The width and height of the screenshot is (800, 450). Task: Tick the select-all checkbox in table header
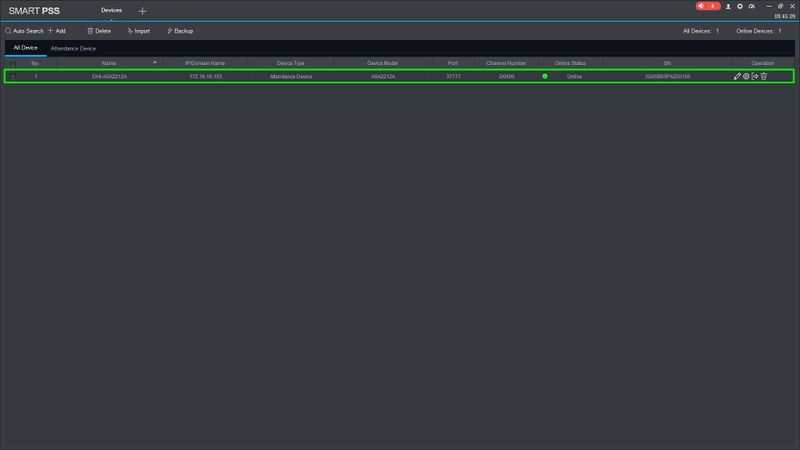click(x=13, y=64)
